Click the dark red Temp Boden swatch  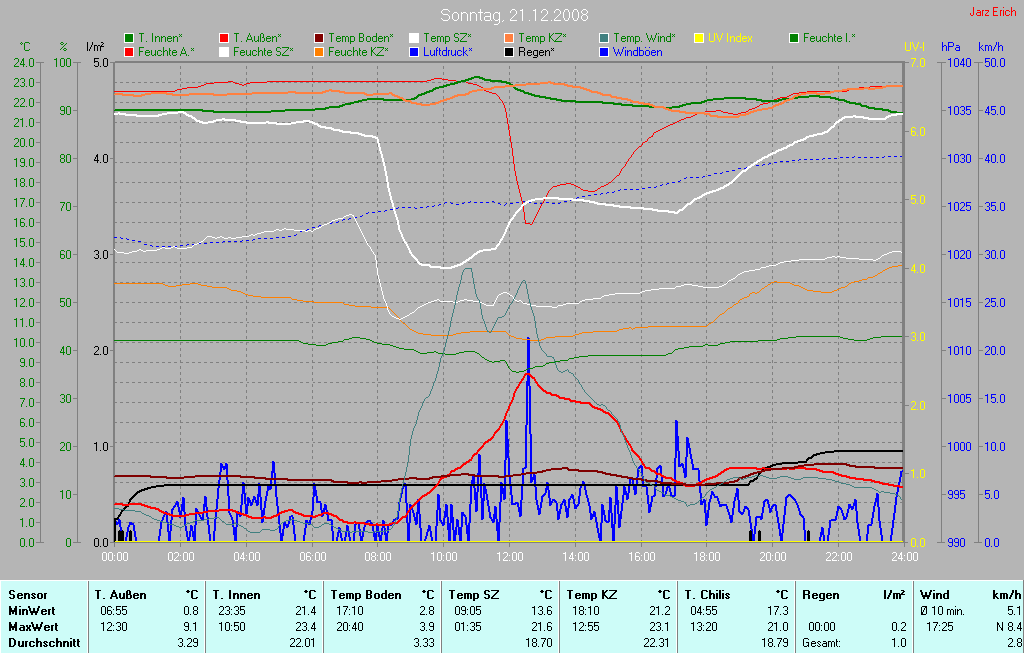[319, 38]
